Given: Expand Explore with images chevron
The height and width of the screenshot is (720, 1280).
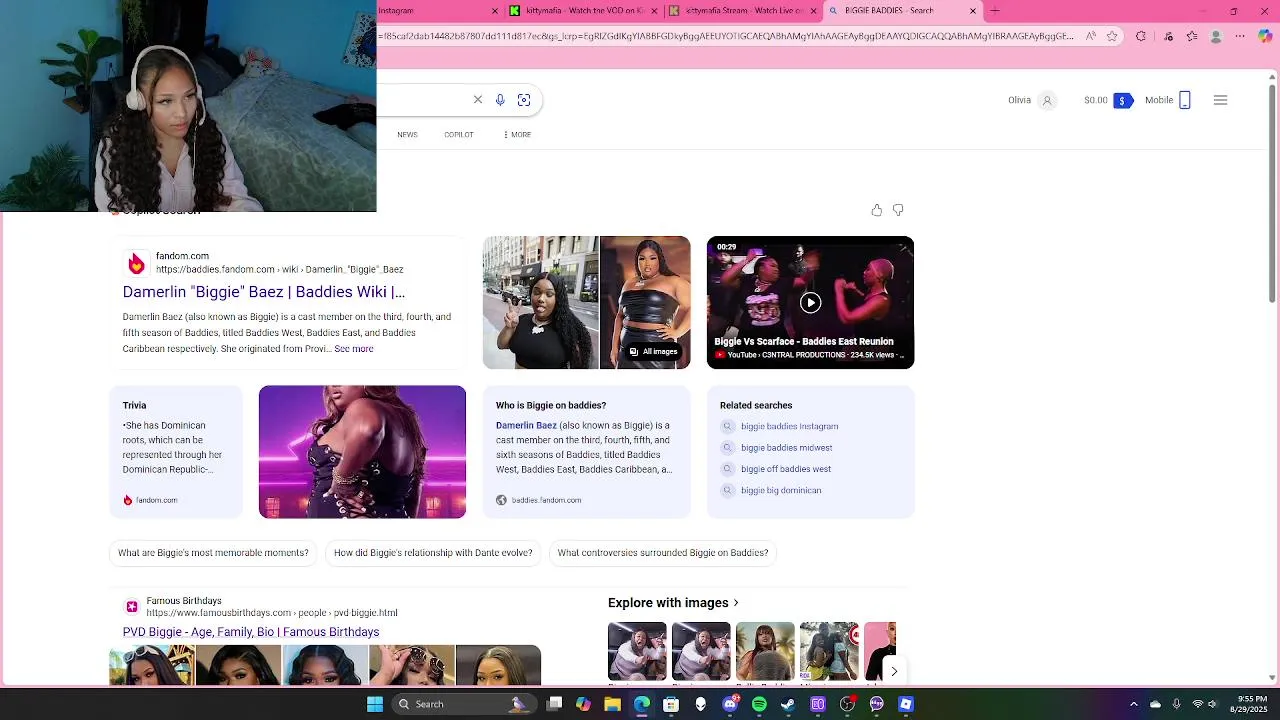Looking at the screenshot, I should pyautogui.click(x=736, y=603).
